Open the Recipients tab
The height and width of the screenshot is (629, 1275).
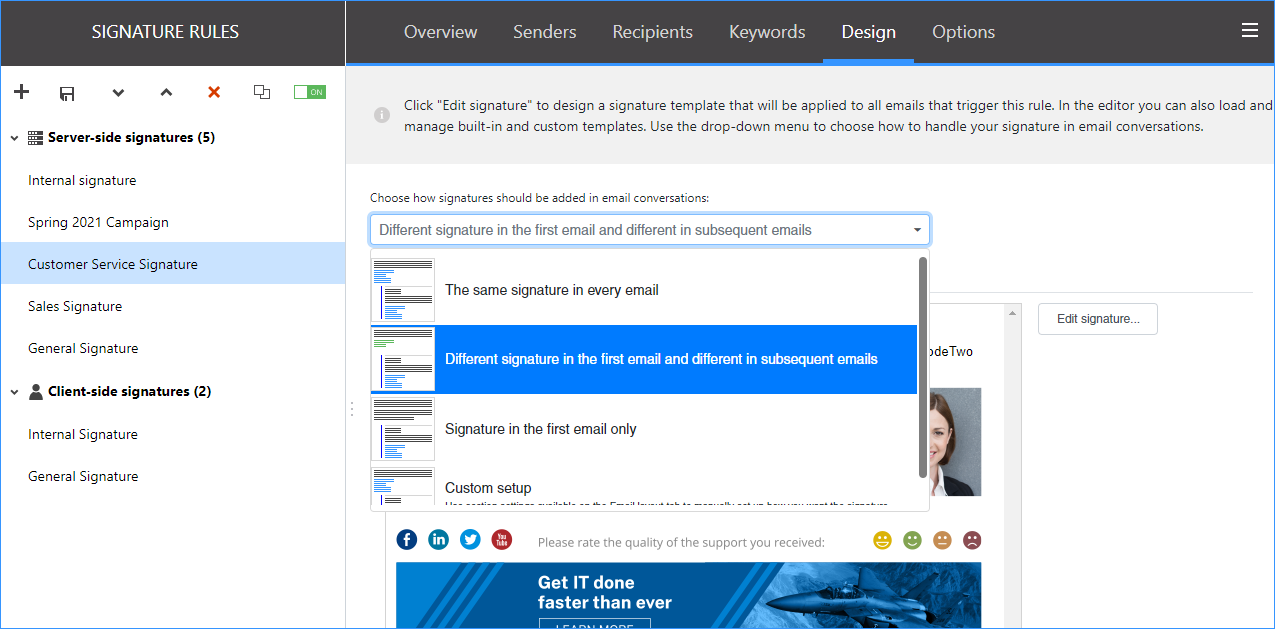click(x=653, y=32)
